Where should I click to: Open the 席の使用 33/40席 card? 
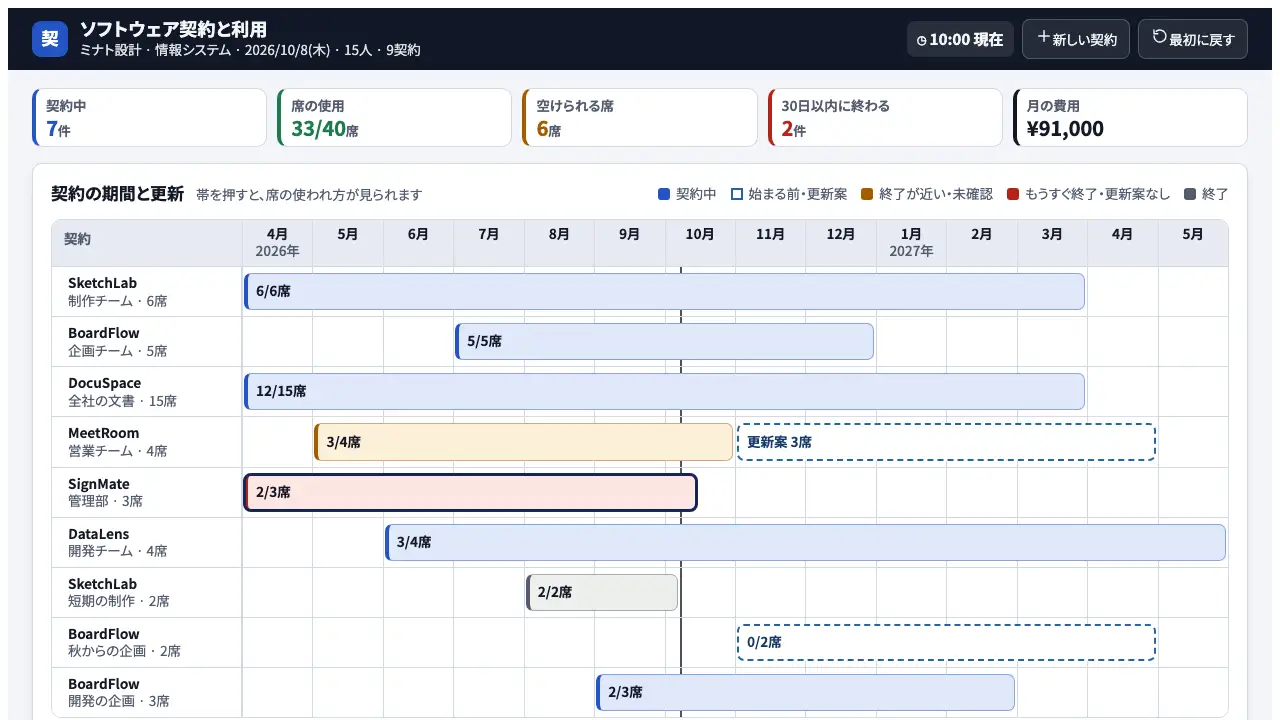pos(394,118)
